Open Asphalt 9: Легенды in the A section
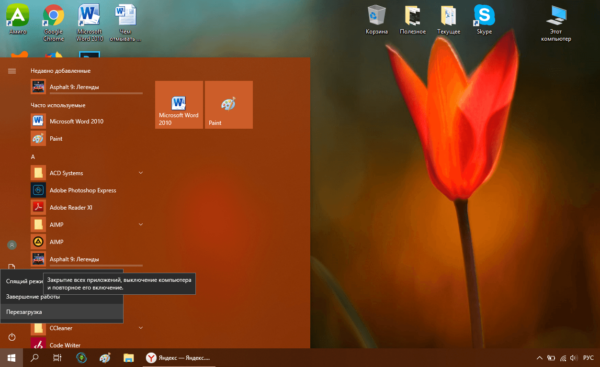Image resolution: width=600 pixels, height=367 pixels. (86, 259)
